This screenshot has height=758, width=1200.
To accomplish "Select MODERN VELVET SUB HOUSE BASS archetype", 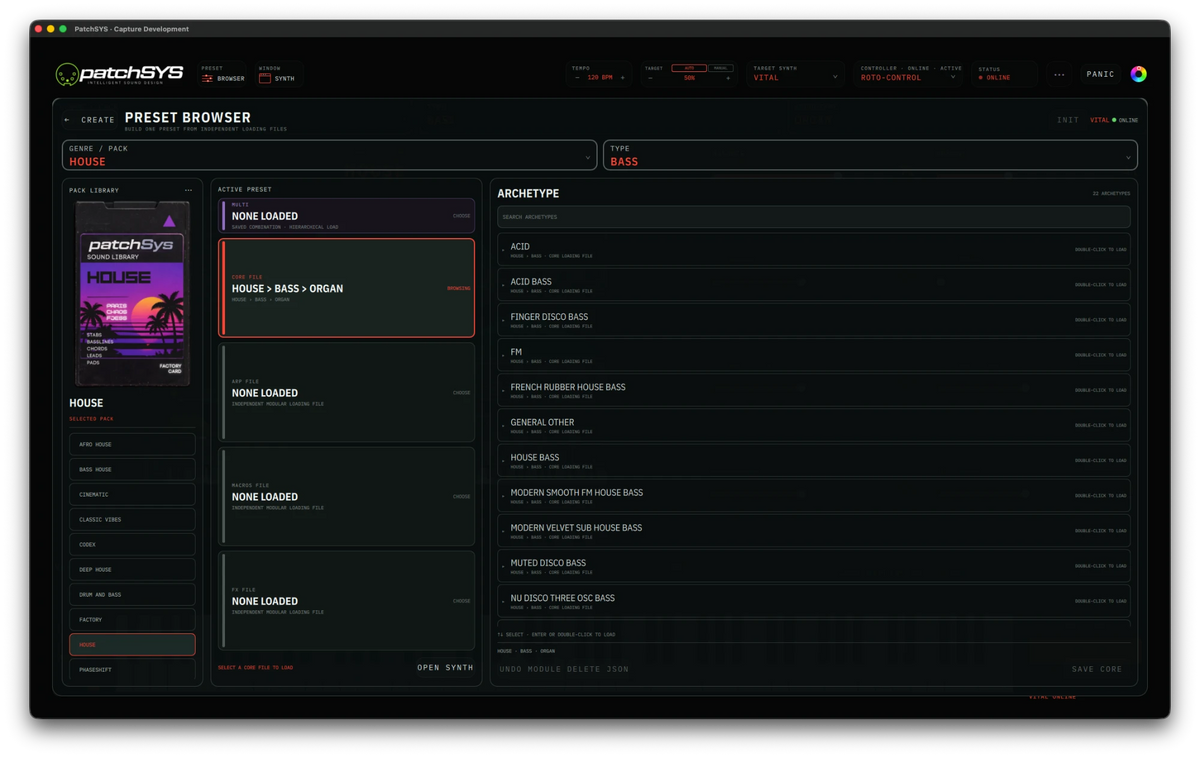I will pyautogui.click(x=814, y=530).
